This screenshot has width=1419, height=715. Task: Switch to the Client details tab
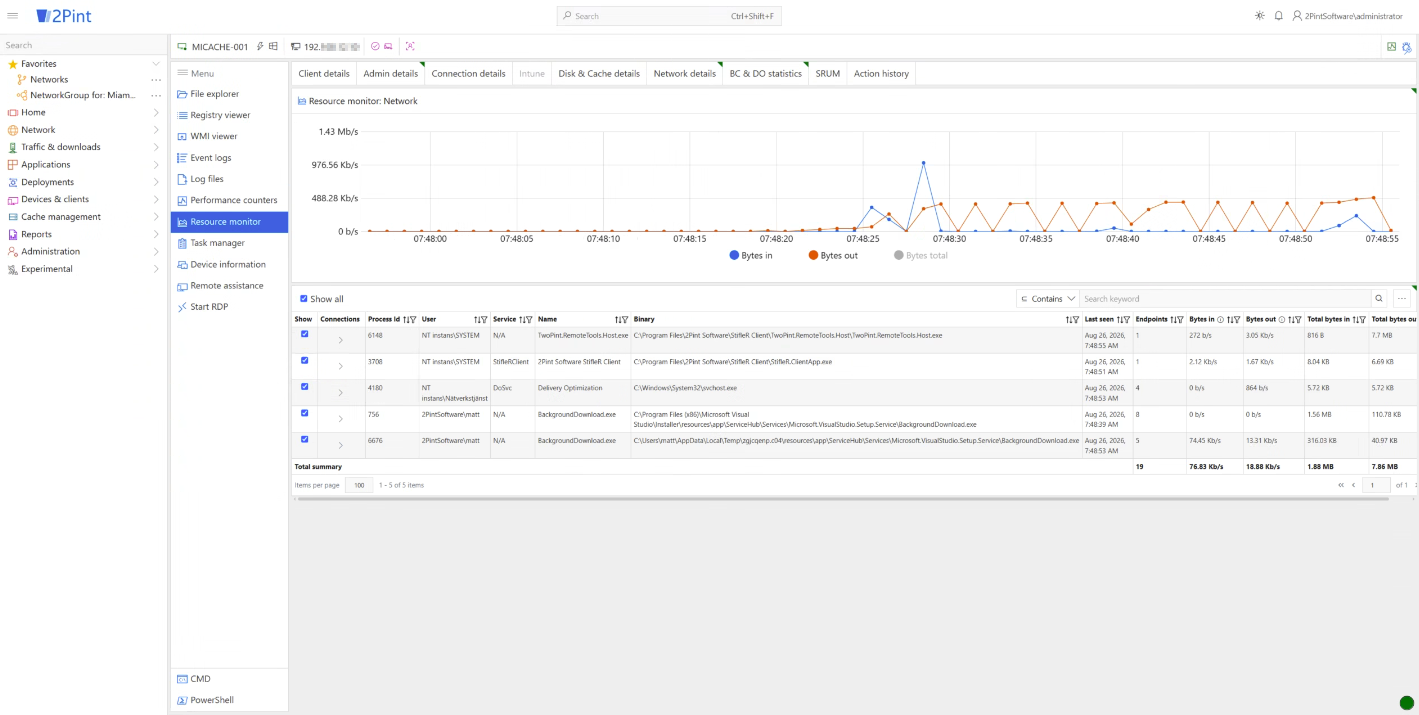324,74
